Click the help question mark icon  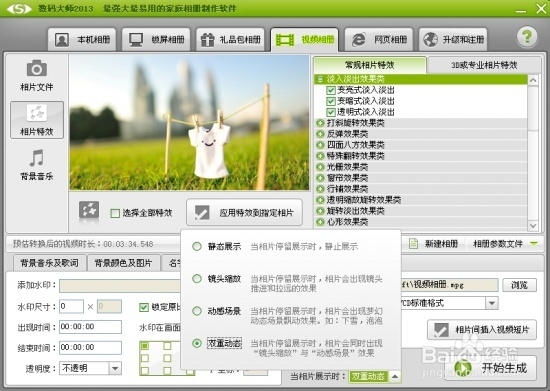pos(527,36)
